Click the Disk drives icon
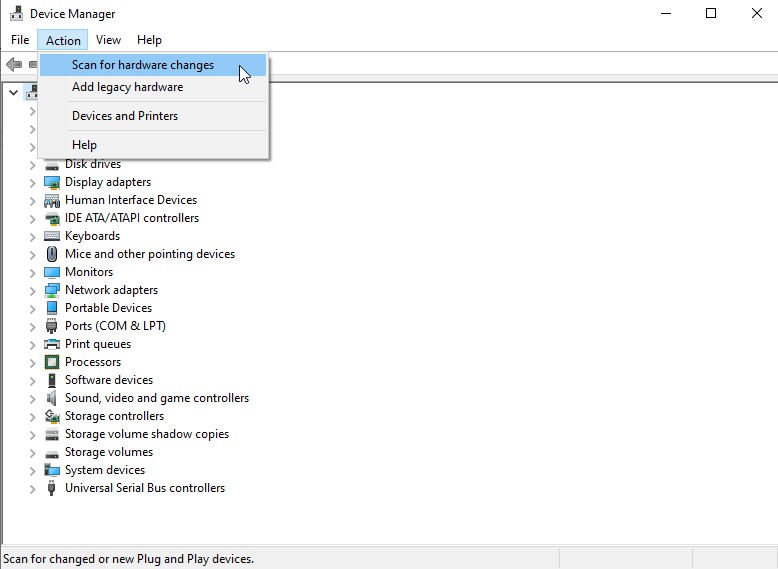The image size is (778, 569). [x=52, y=166]
